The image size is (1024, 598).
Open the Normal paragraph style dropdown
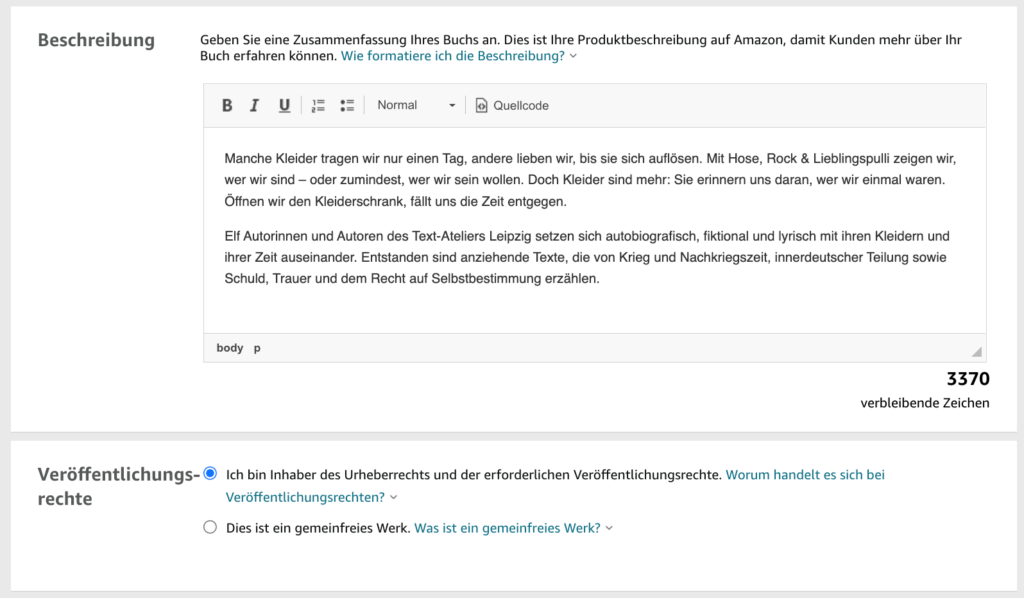pyautogui.click(x=415, y=104)
